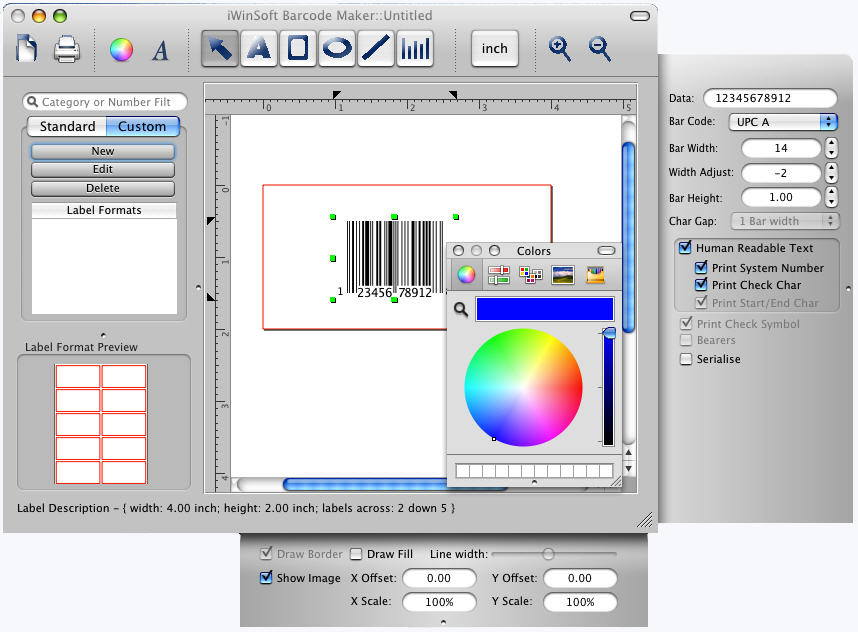Click the left panel splitter handle
This screenshot has height=632, width=858.
(198, 287)
